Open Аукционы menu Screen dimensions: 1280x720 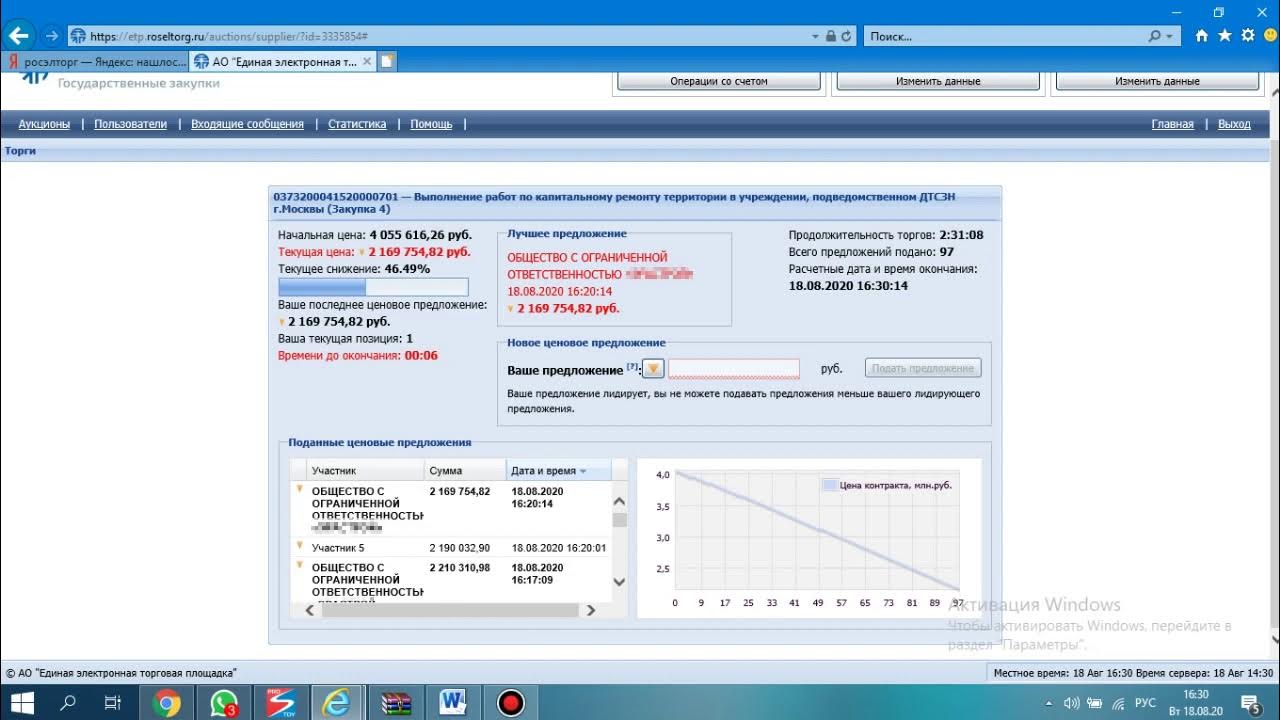click(x=44, y=124)
